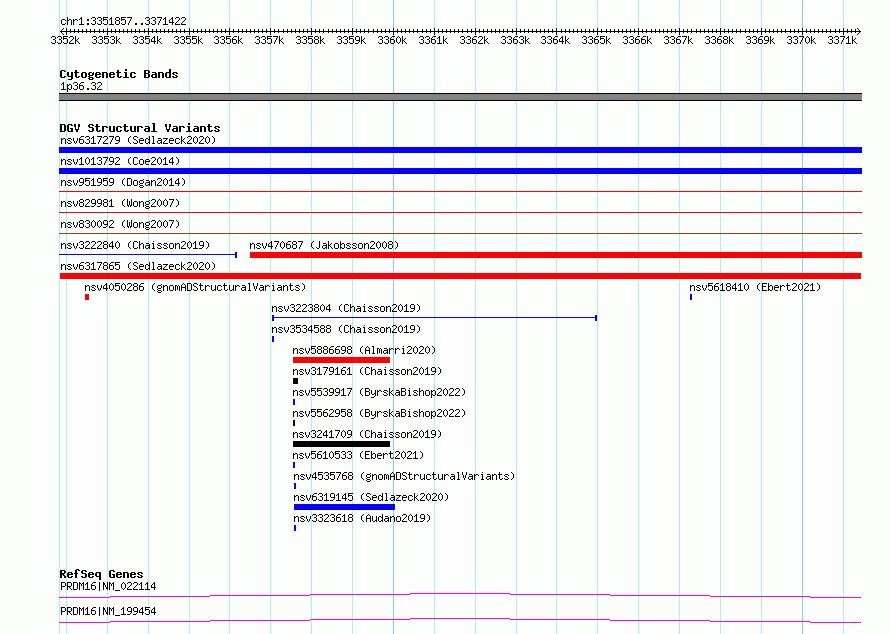This screenshot has width=890, height=634.
Task: Click the nsv951959 (Dogan2014) label
Action: click(x=123, y=182)
